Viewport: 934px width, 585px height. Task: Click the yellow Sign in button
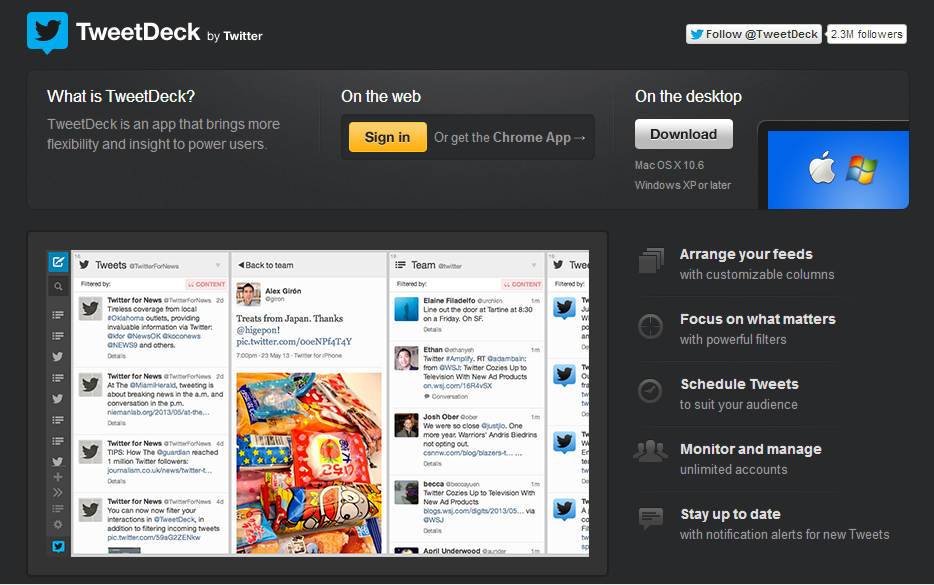click(387, 137)
